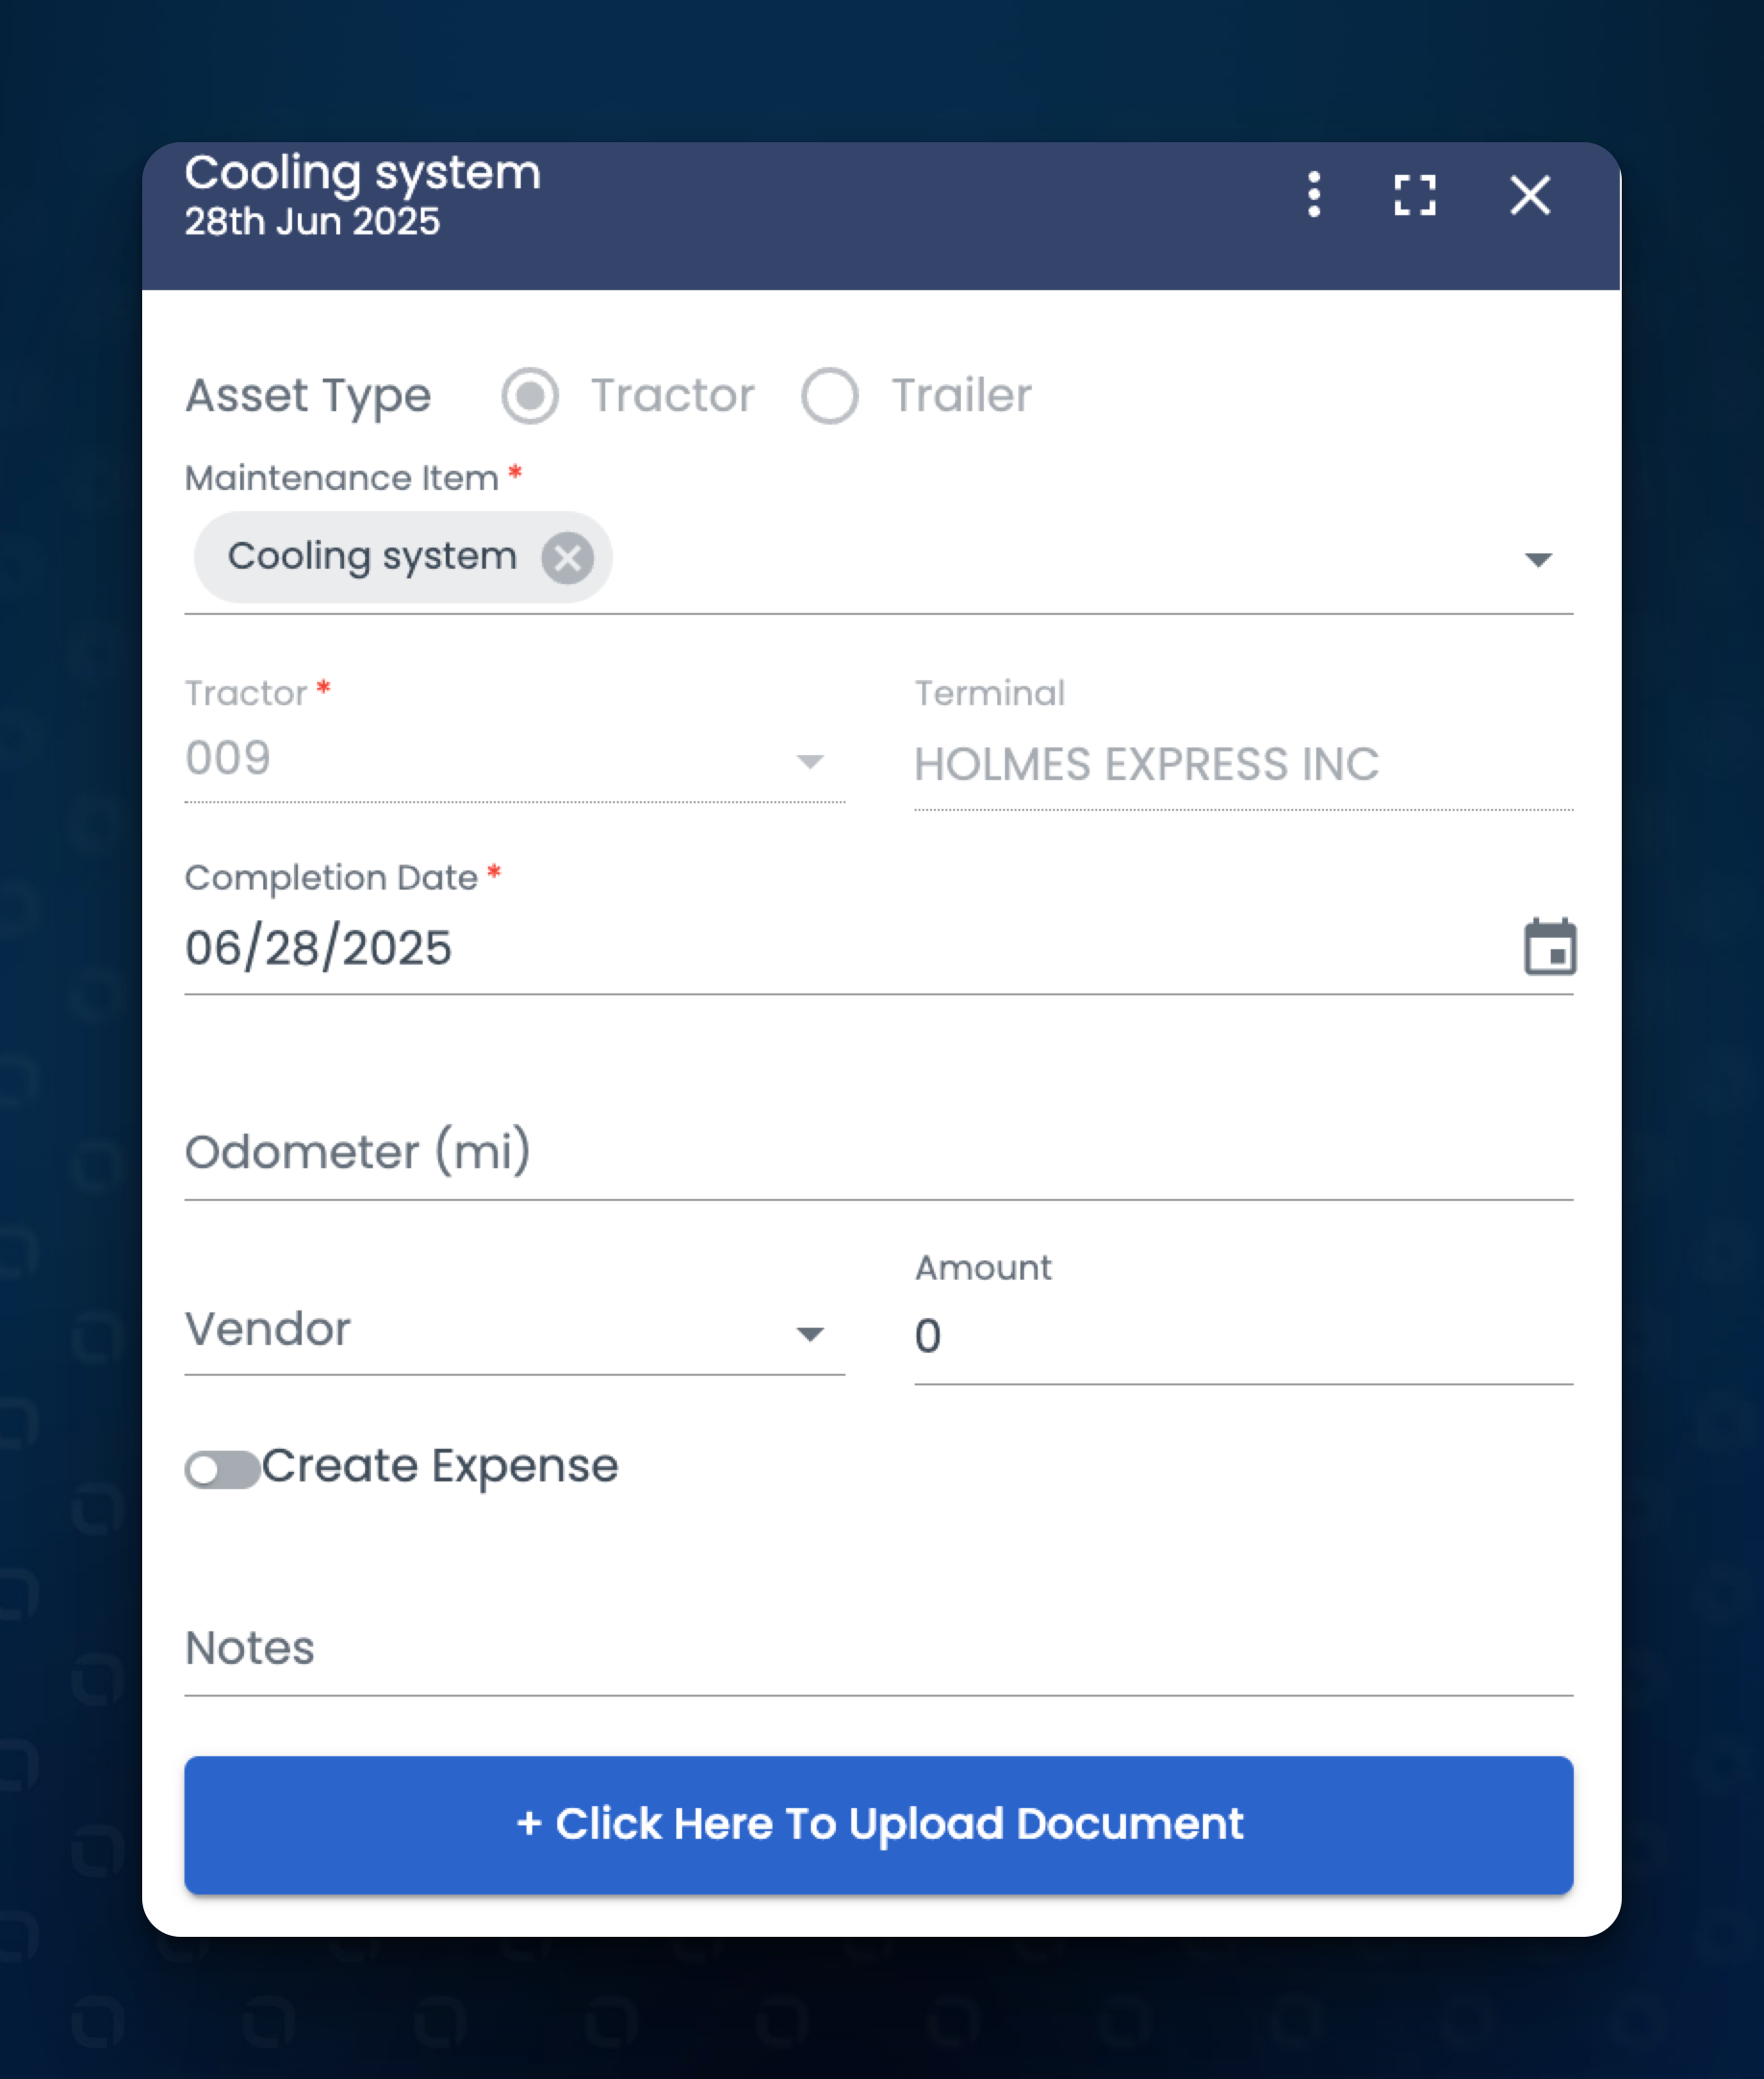Select the Tractor asset type
1764x2079 pixels.
(x=530, y=396)
